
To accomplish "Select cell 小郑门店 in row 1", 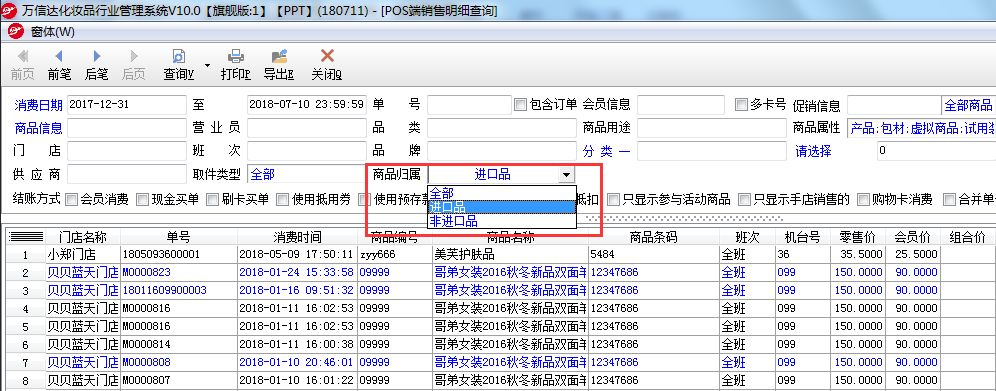I will click(x=82, y=255).
